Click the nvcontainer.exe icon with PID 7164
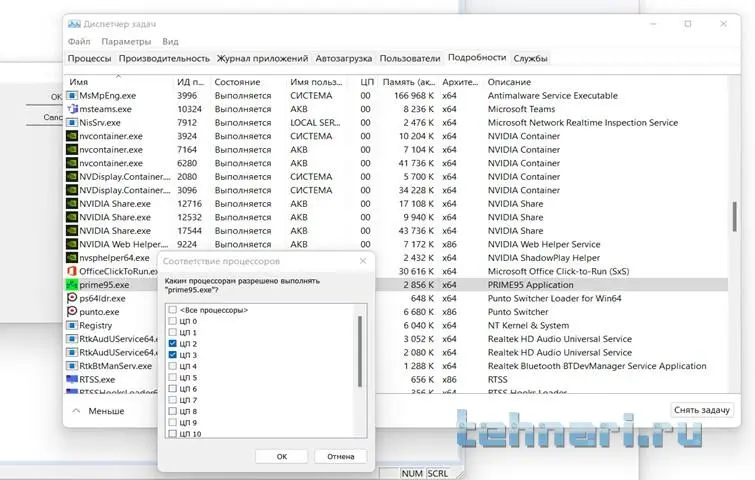755x480 pixels. 72,149
